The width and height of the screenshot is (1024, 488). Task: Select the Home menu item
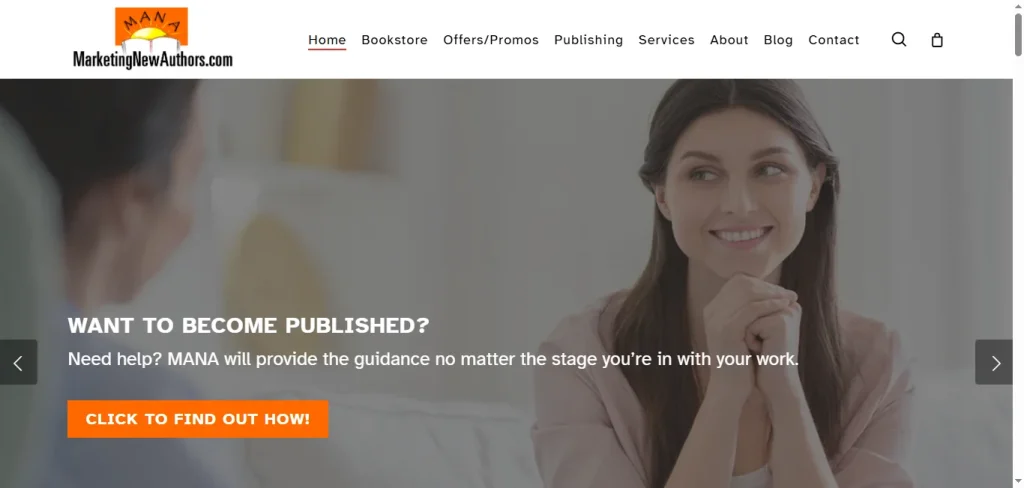click(327, 40)
